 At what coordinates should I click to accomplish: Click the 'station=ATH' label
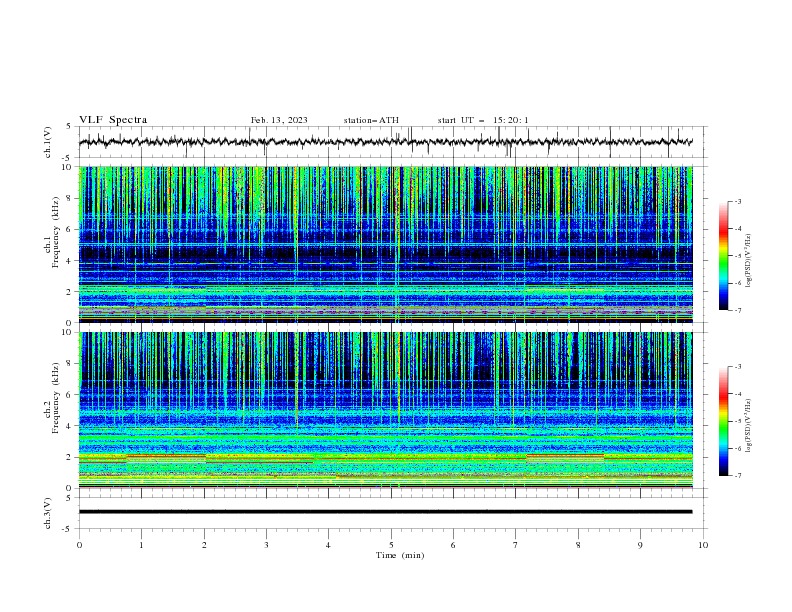coord(371,120)
